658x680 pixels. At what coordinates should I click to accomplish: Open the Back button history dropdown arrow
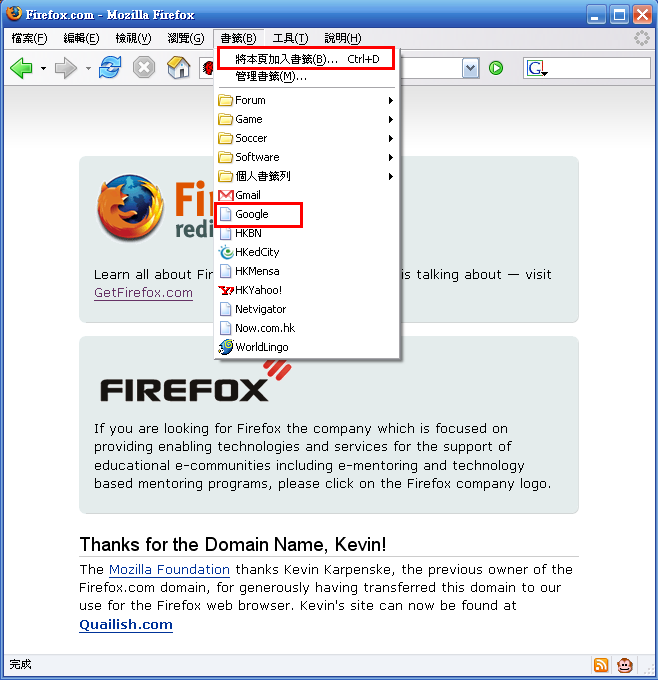43,69
